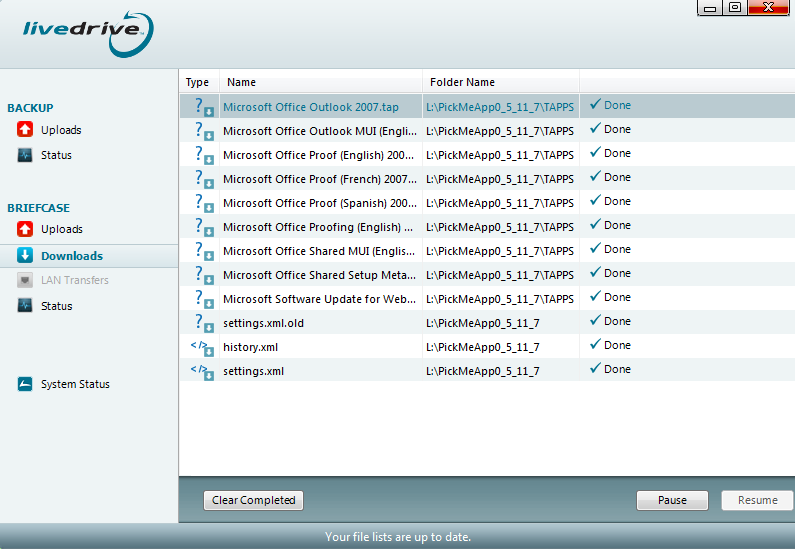Open Backup Status page

click(56, 155)
